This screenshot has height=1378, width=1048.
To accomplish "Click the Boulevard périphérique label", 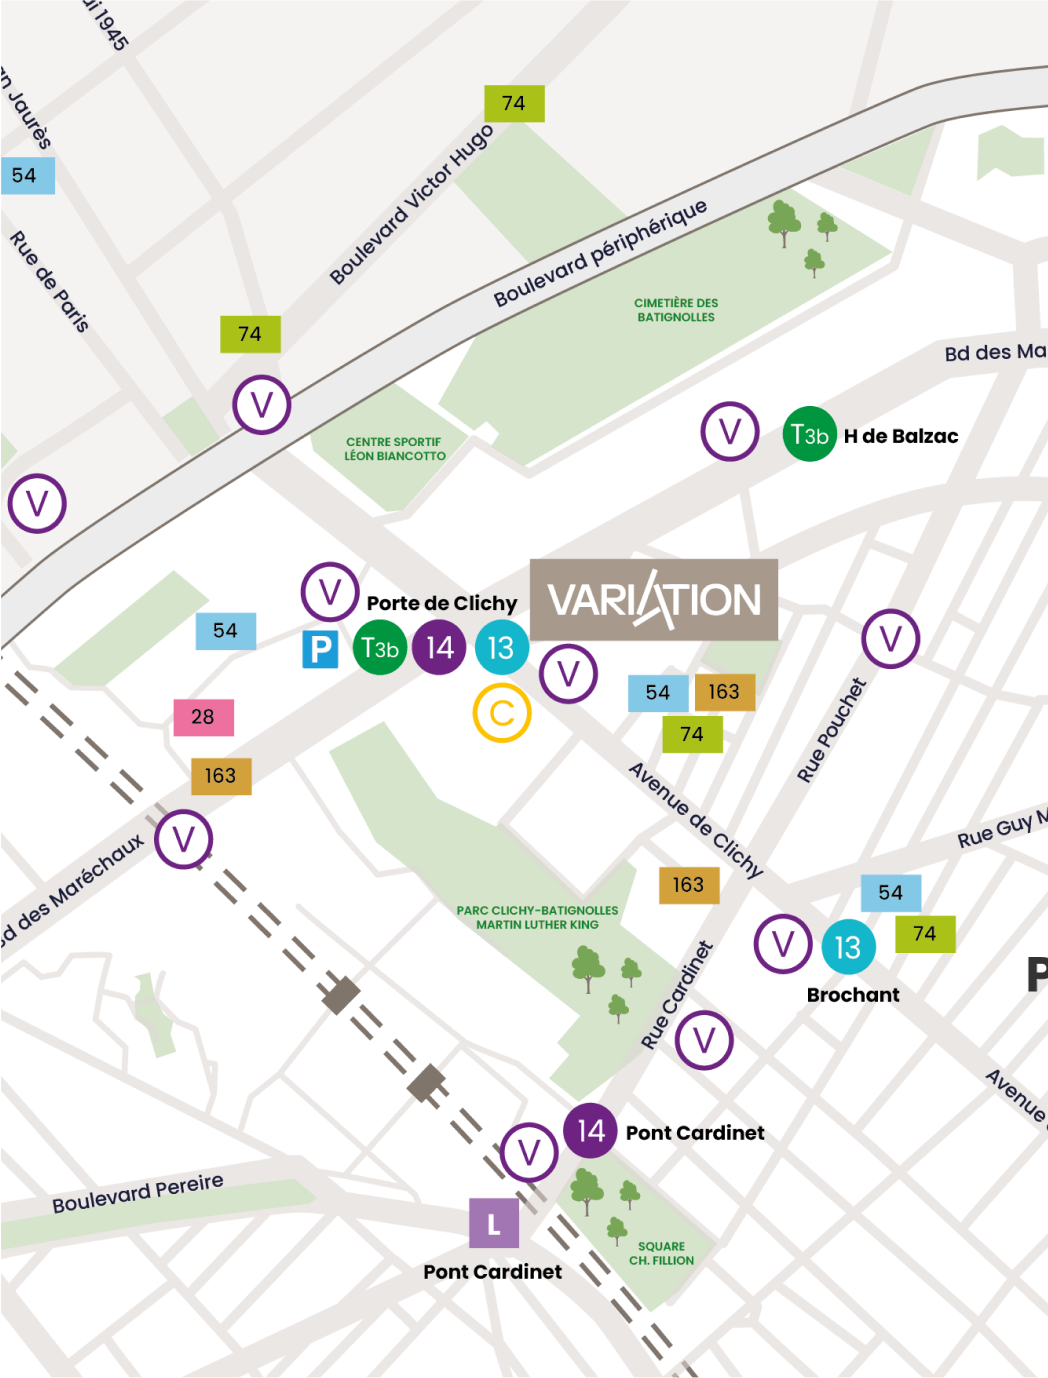I will (601, 253).
